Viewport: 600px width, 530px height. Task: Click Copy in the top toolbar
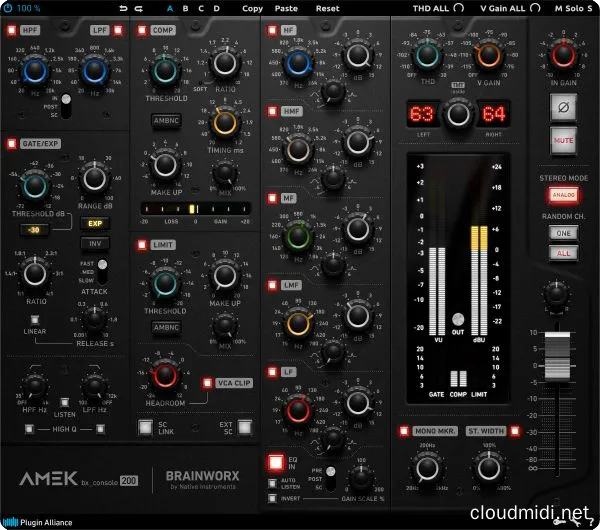coord(254,8)
